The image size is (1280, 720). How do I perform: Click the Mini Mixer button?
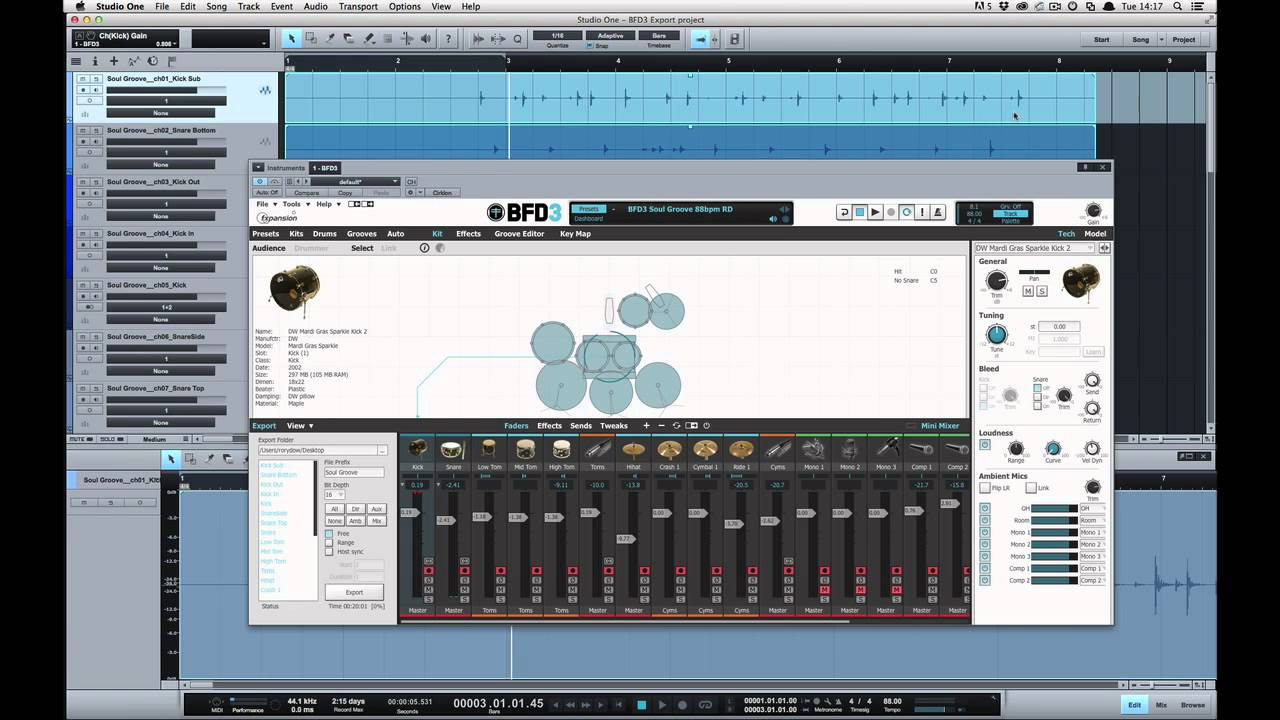pyautogui.click(x=940, y=426)
